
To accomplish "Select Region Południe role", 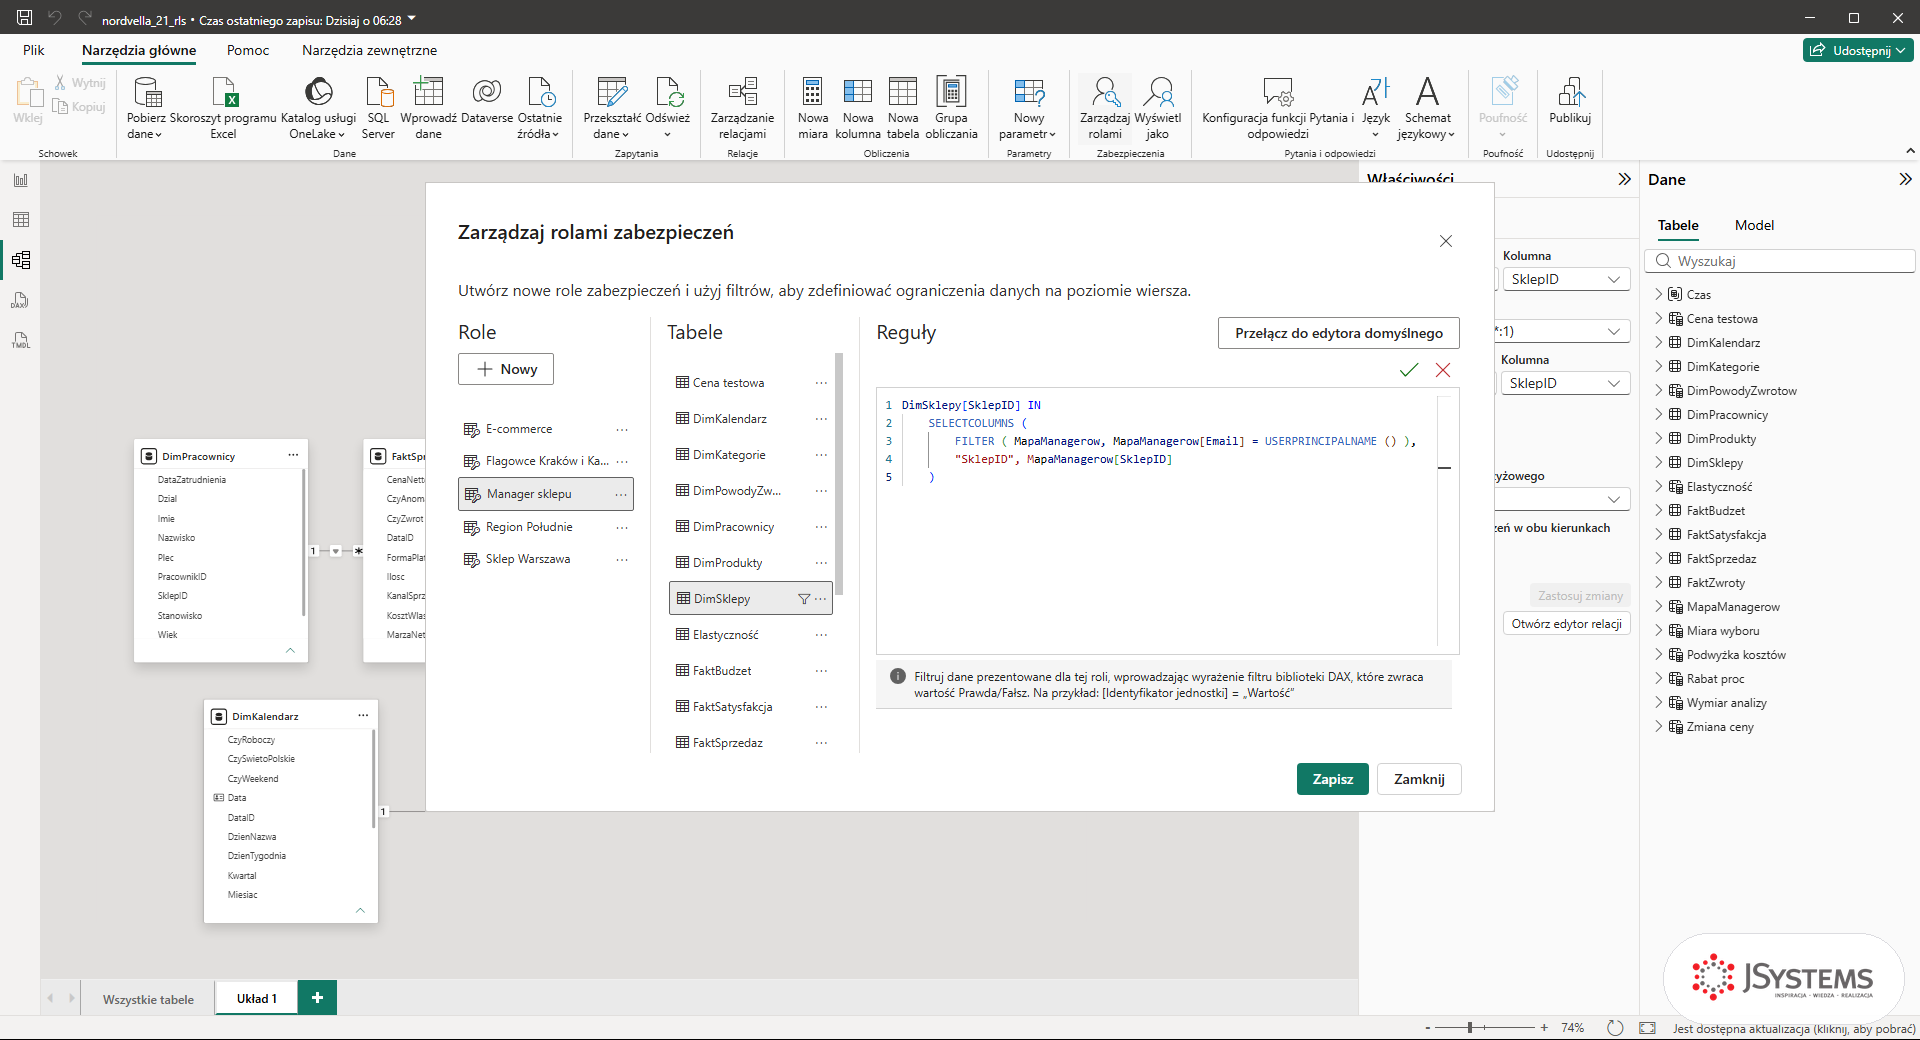I will point(545,527).
